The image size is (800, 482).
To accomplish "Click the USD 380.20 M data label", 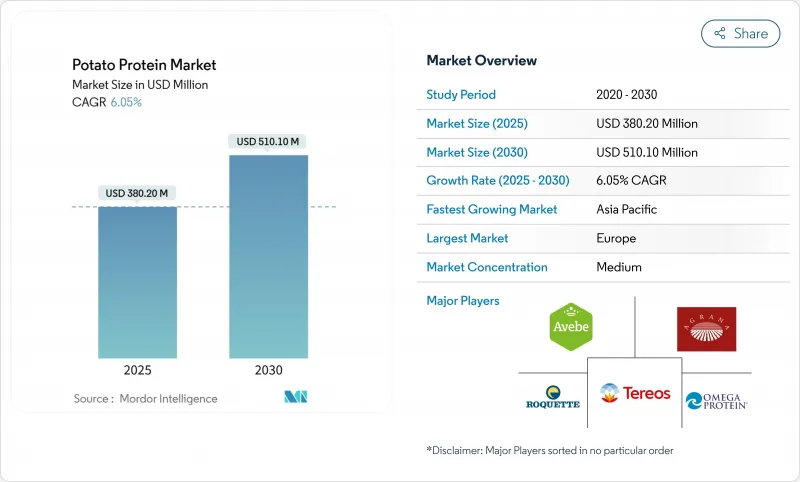I will pyautogui.click(x=137, y=193).
